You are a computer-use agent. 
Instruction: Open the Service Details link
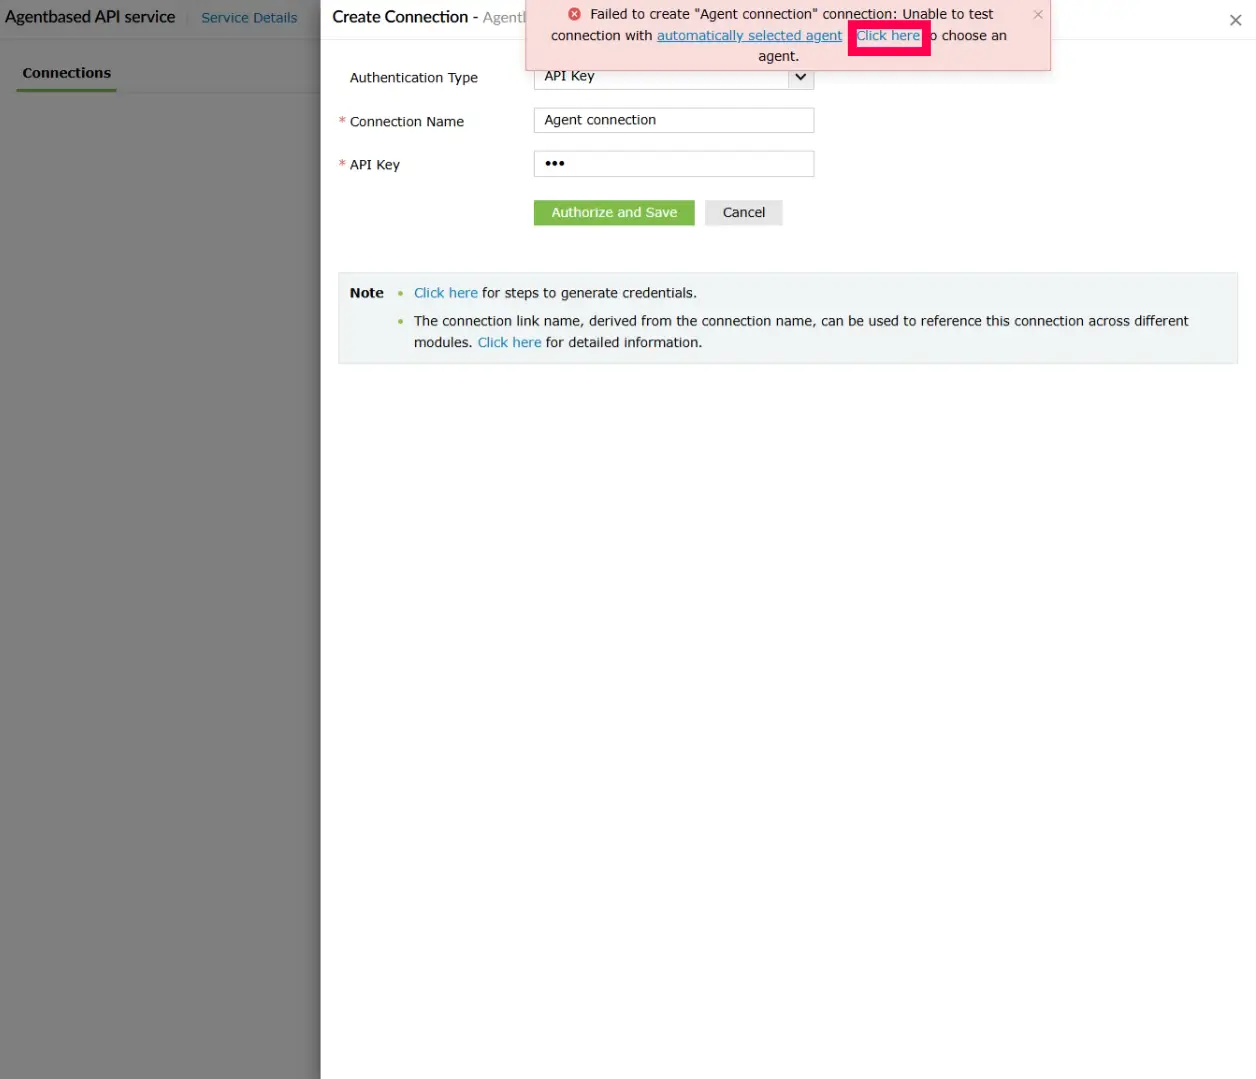tap(249, 18)
